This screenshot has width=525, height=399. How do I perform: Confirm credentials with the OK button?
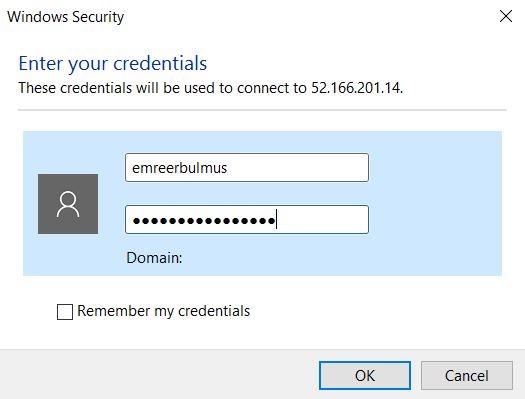tap(365, 375)
